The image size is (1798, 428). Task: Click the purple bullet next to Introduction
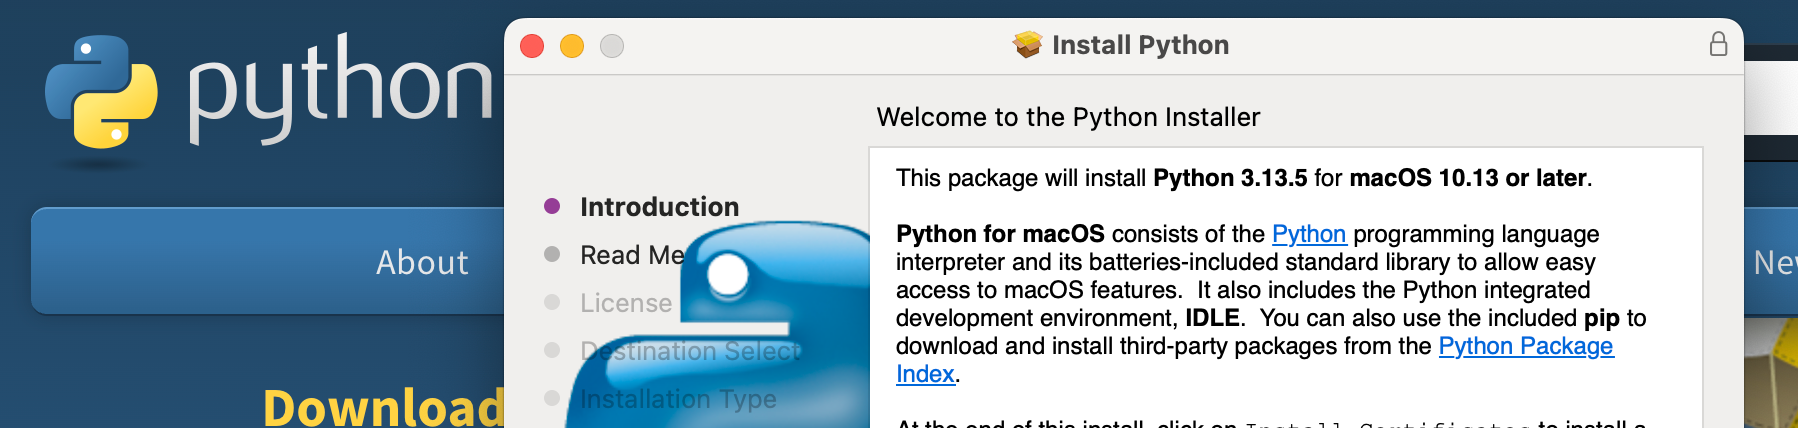(552, 206)
